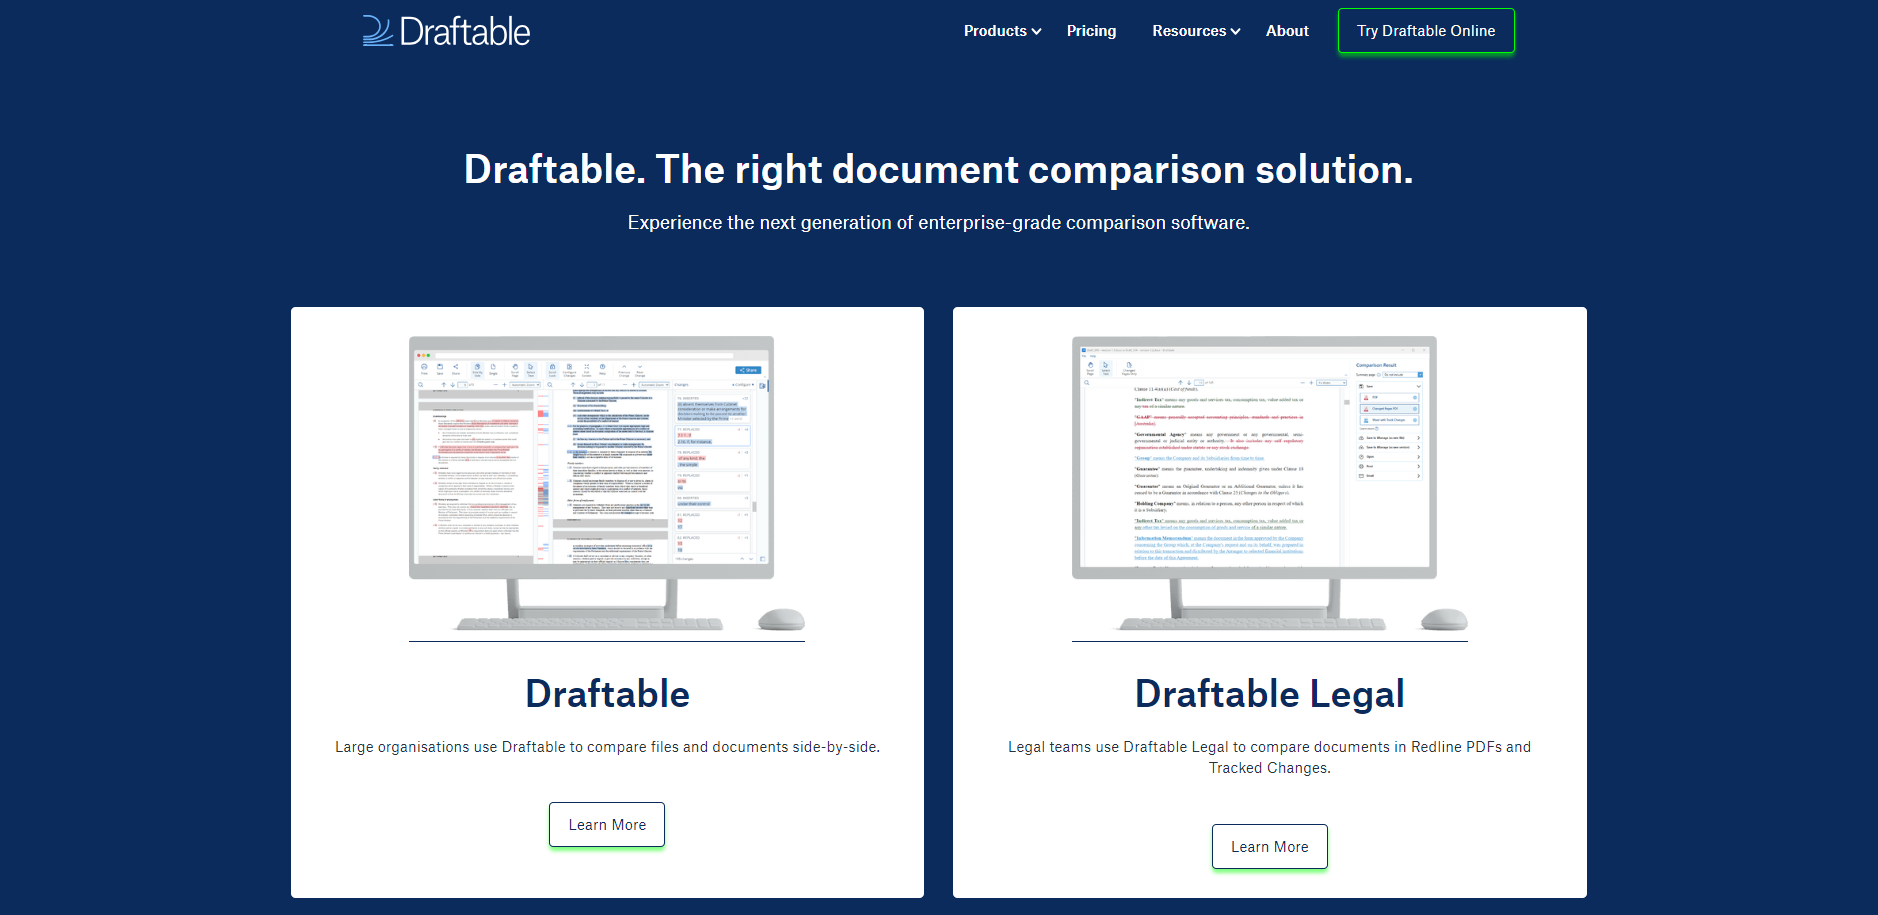
Task: Select Changed Pages Only in Draftable Legal
Action: click(x=1129, y=367)
